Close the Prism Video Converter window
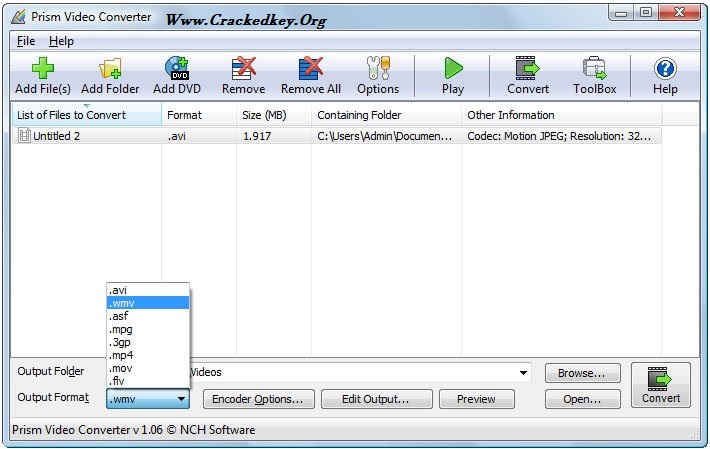This screenshot has width=710, height=449. click(679, 13)
